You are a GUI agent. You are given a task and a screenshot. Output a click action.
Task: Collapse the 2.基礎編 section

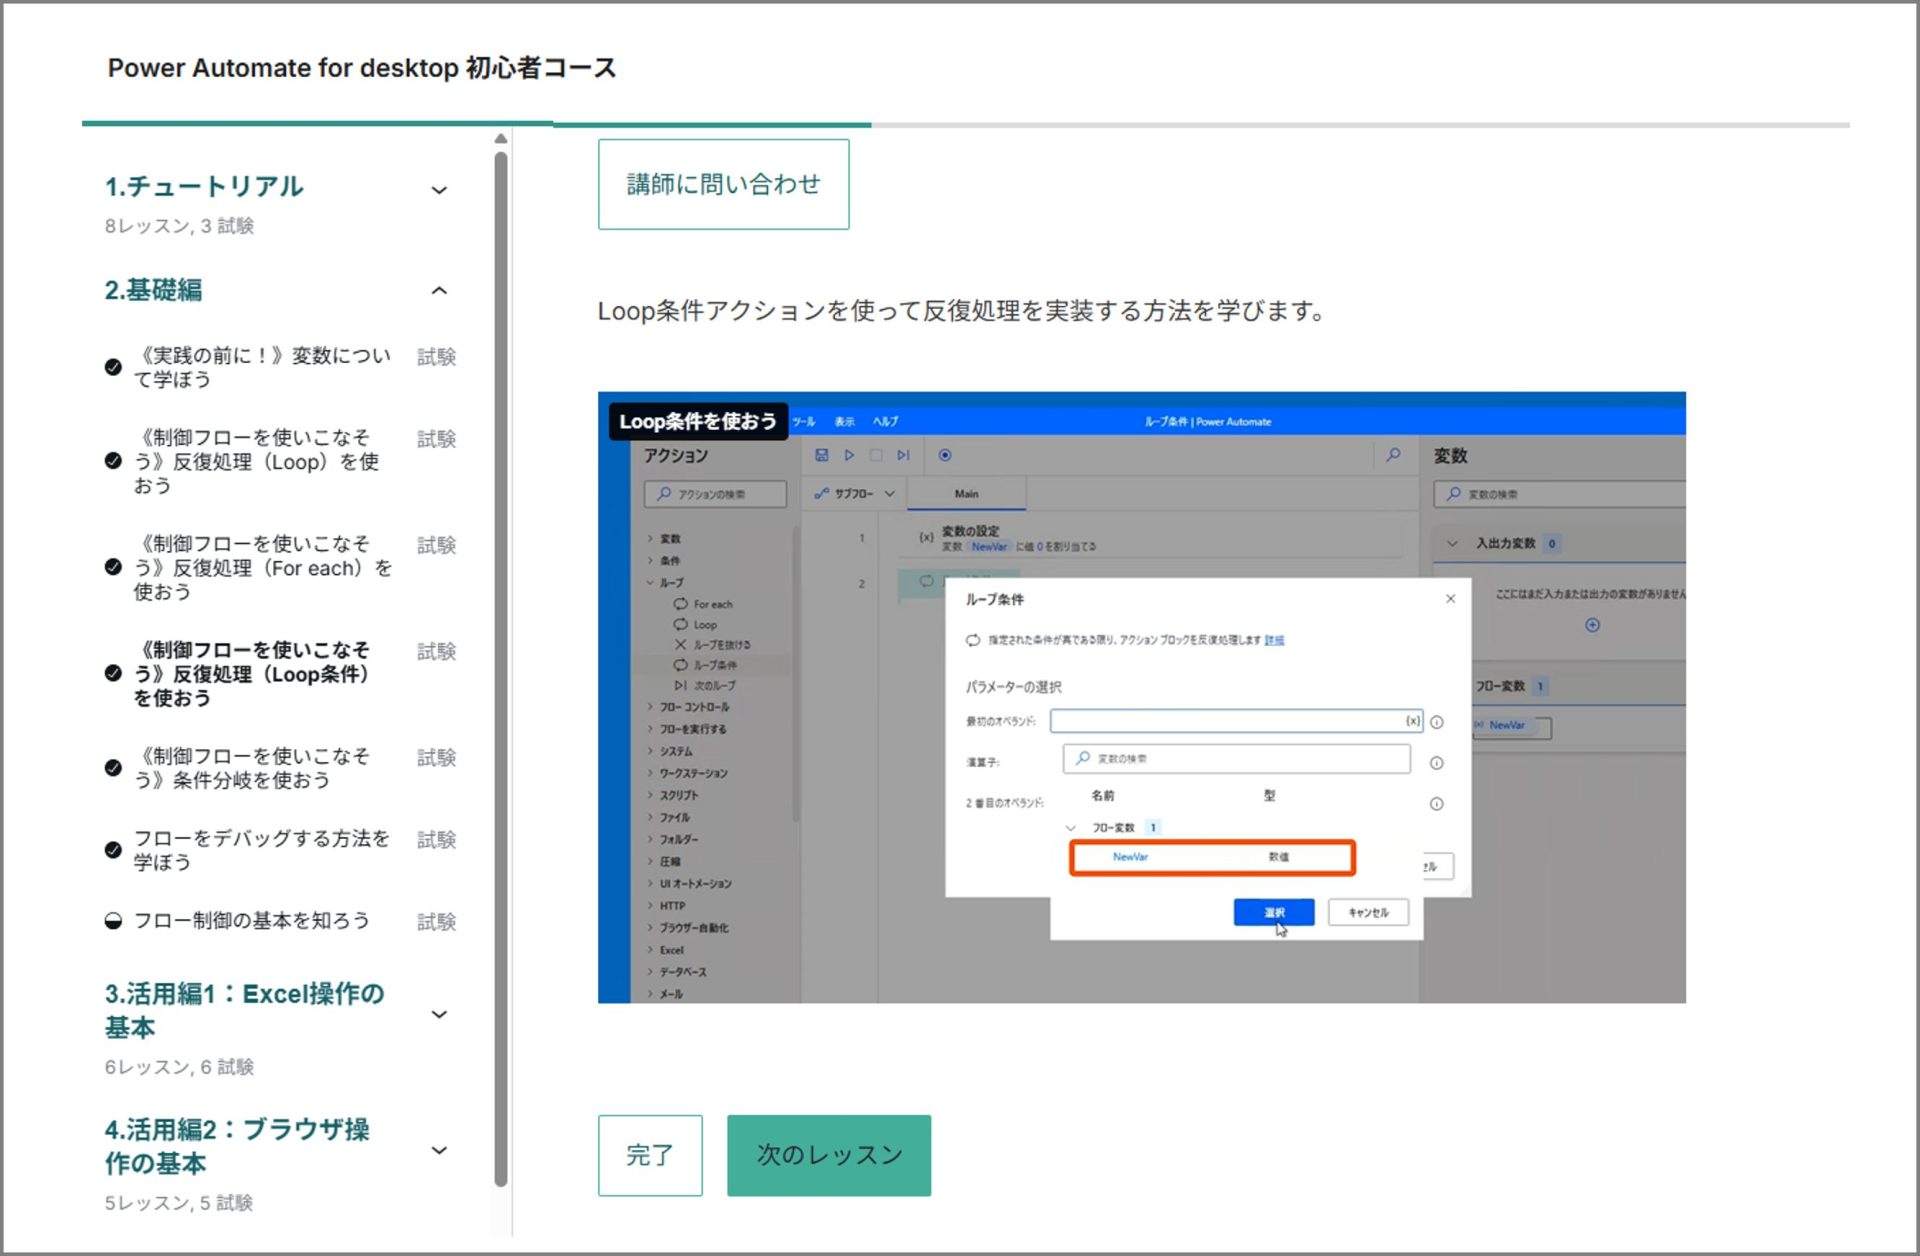(438, 291)
